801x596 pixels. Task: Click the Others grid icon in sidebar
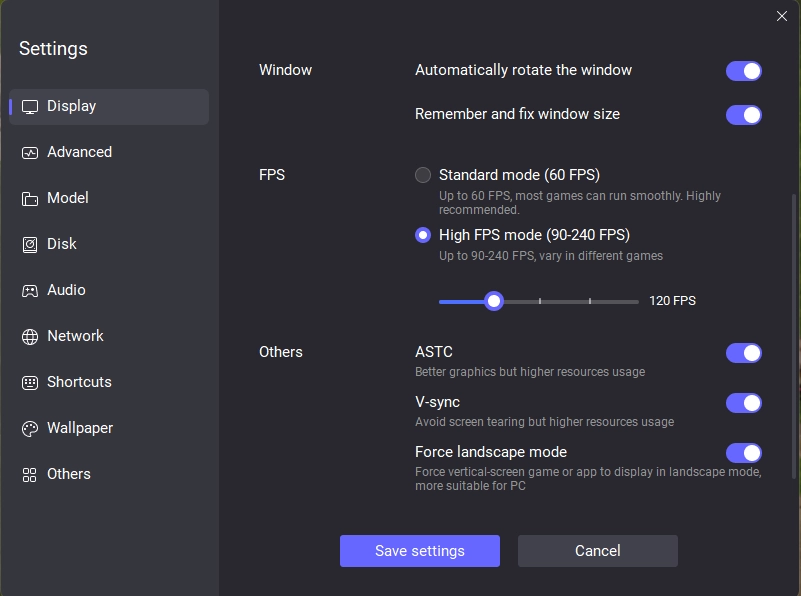(x=30, y=475)
